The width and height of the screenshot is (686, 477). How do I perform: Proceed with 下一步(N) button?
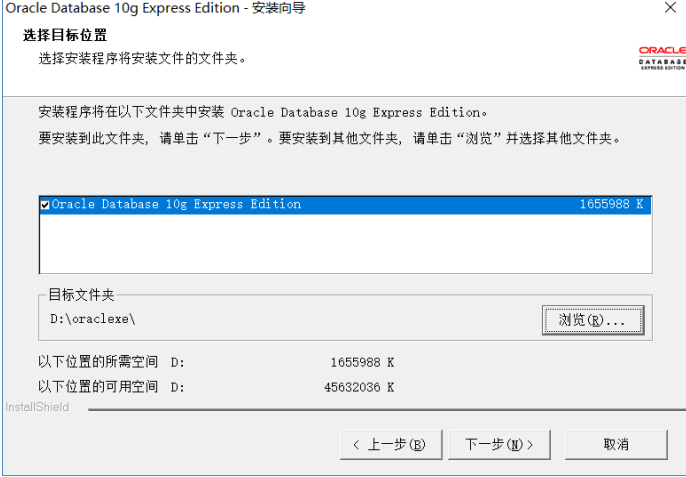[499, 445]
